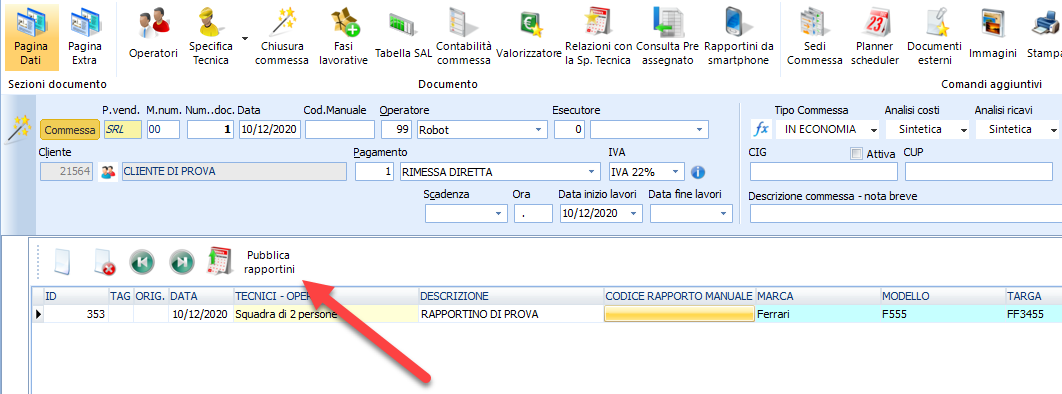Open the Analisi costi dropdown
This screenshot has width=1062, height=394.
click(x=963, y=129)
